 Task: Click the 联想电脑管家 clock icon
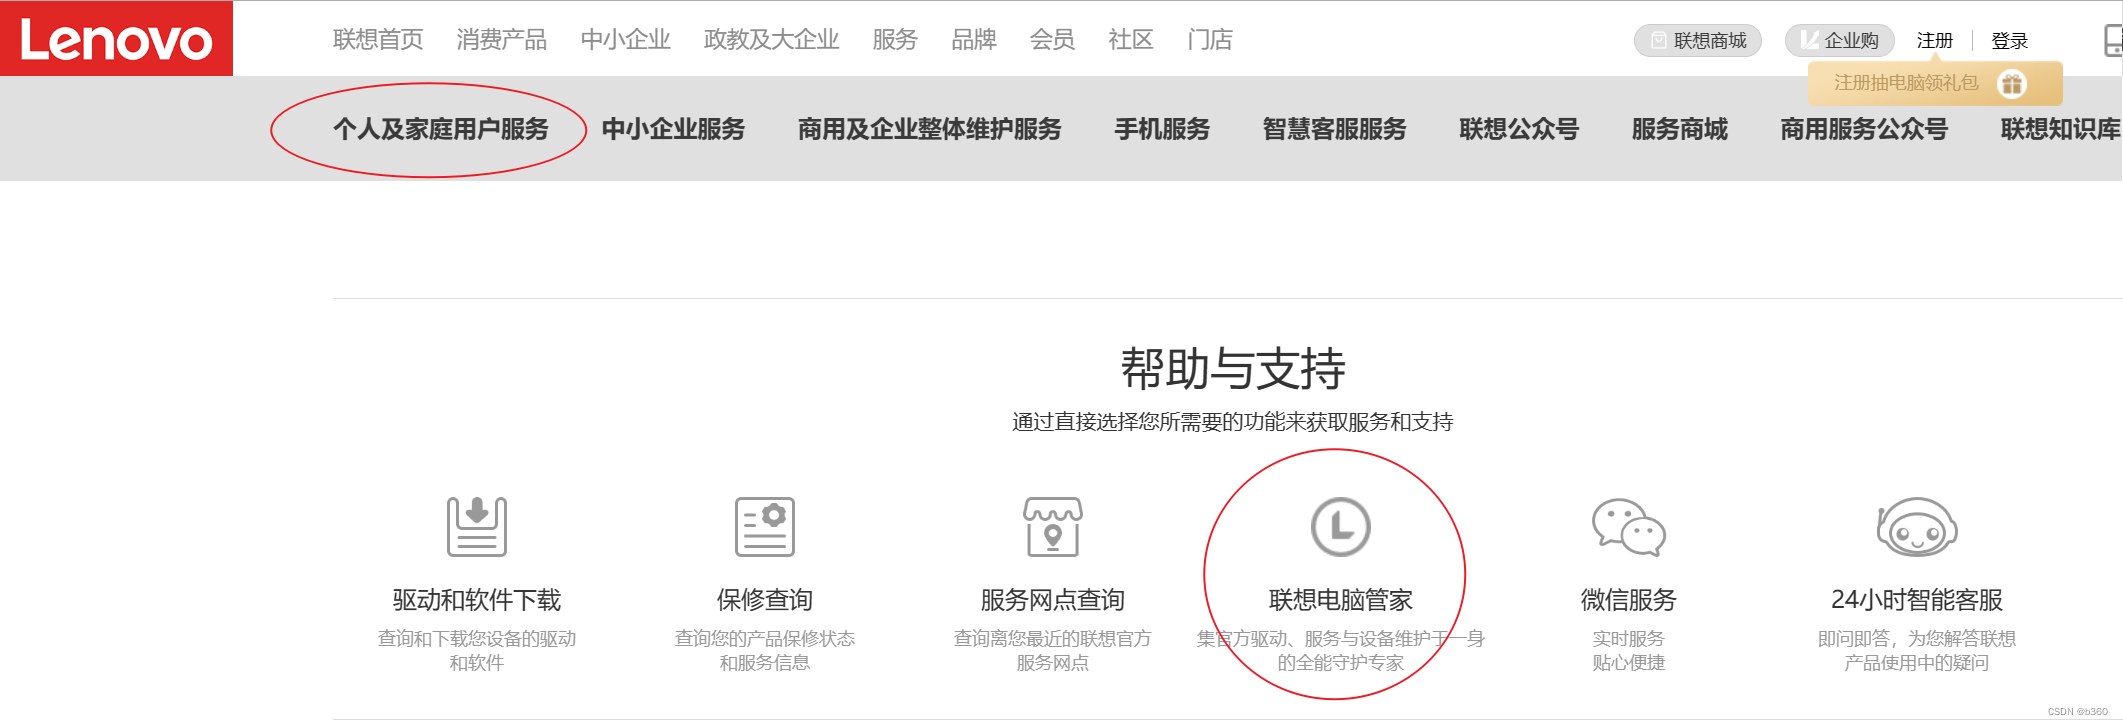[1341, 526]
